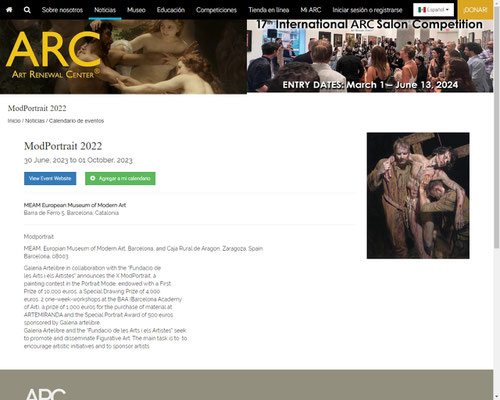
Task: Click the Mexican flag language icon
Action: 422,10
